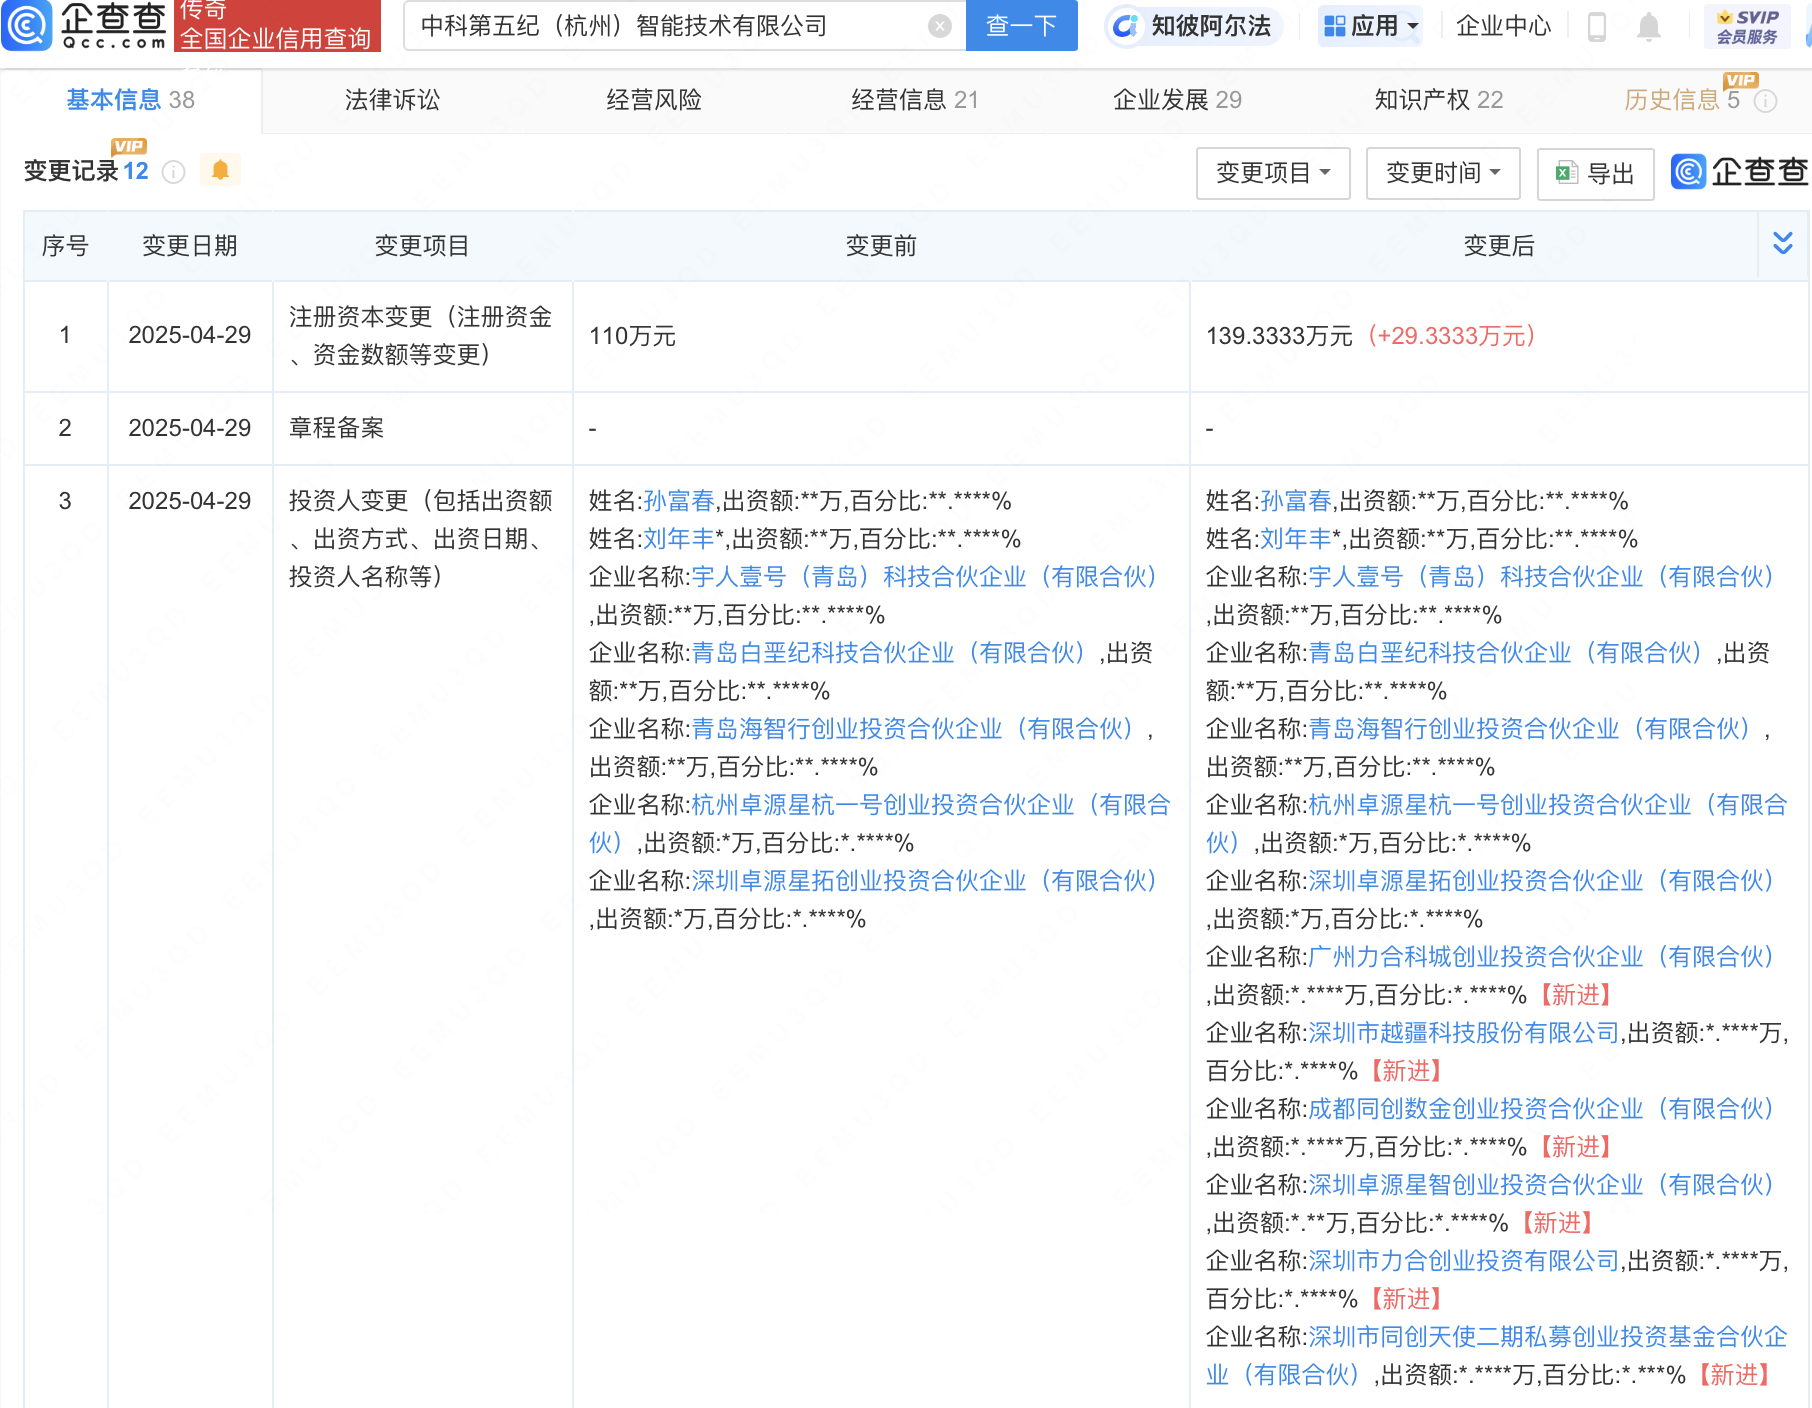Select 章程备案 change item in row 2
The width and height of the screenshot is (1812, 1408).
click(336, 428)
